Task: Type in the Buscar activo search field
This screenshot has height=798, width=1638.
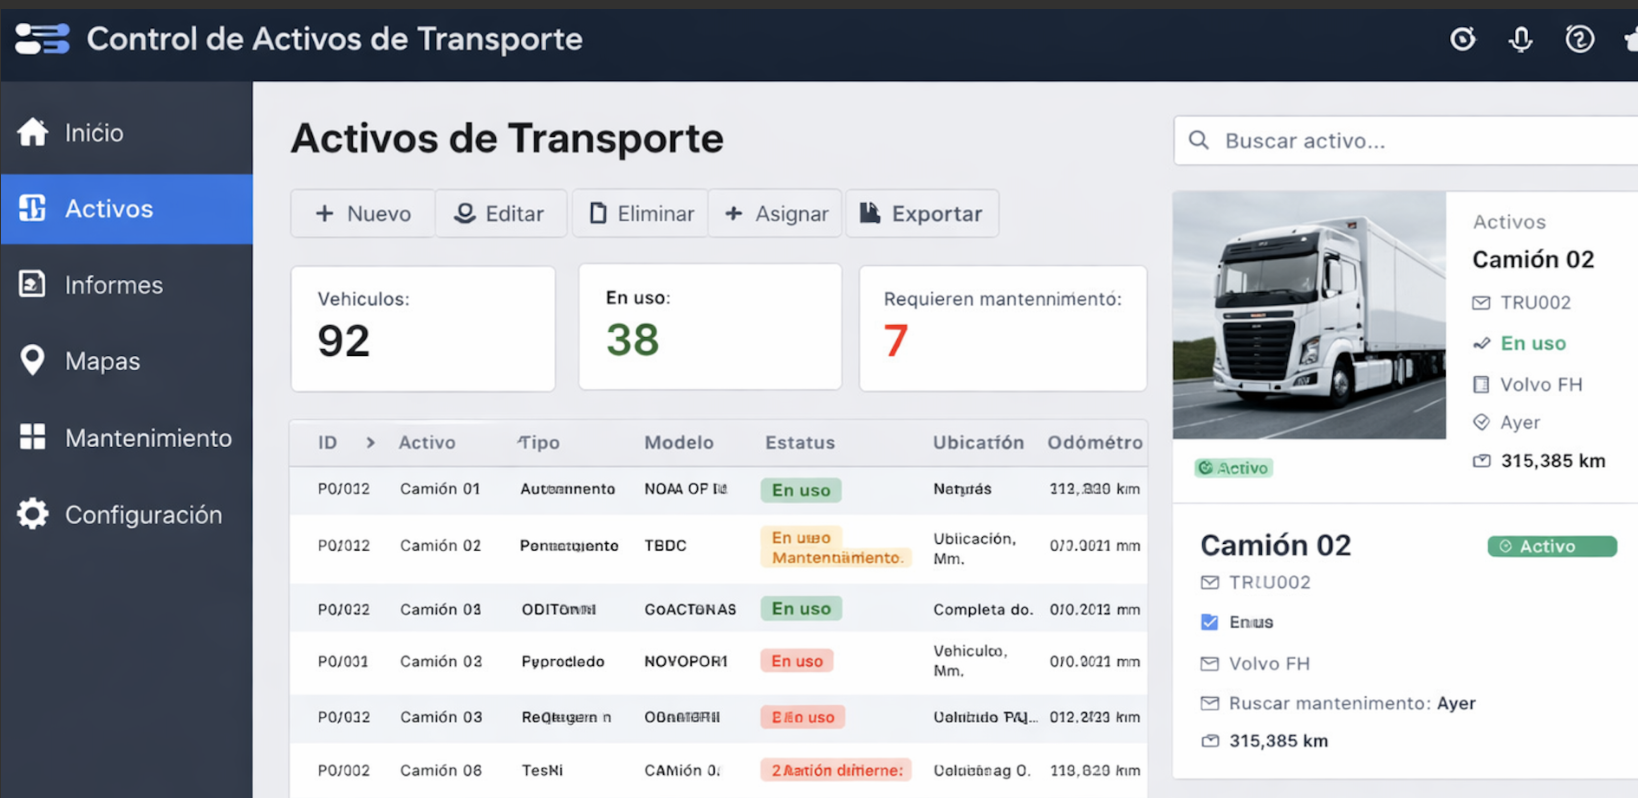Action: click(x=1420, y=141)
